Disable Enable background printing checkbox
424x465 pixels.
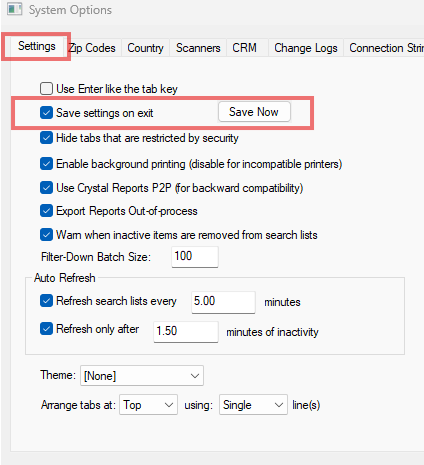coord(46,164)
